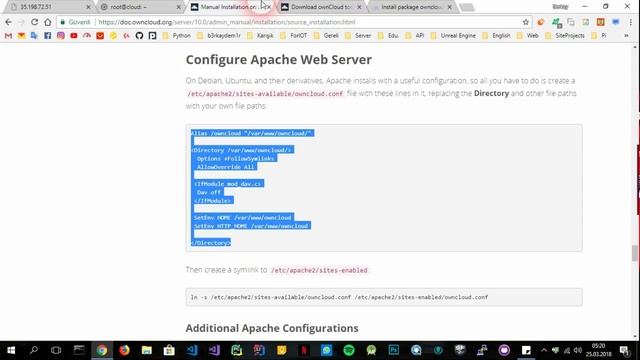This screenshot has height=360, width=640.
Task: Click the orange extension icon beside the star
Action: coord(541,22)
